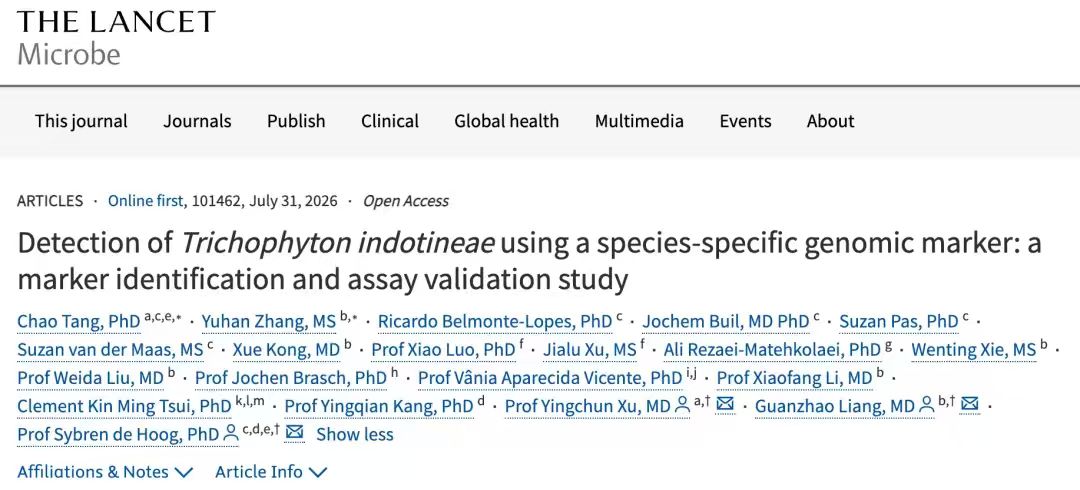Open the Multimedia menu item

pos(639,121)
